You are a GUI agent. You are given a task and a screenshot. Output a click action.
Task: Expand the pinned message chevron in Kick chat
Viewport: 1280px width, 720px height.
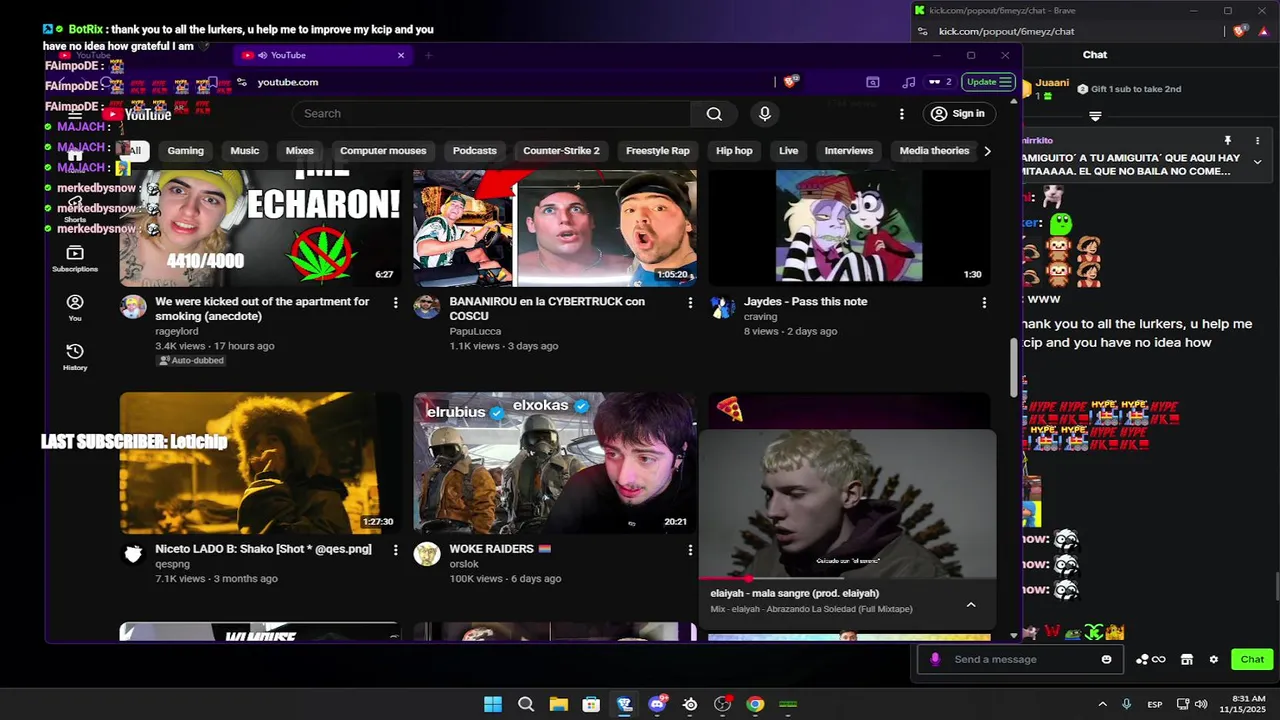pos(1257,162)
